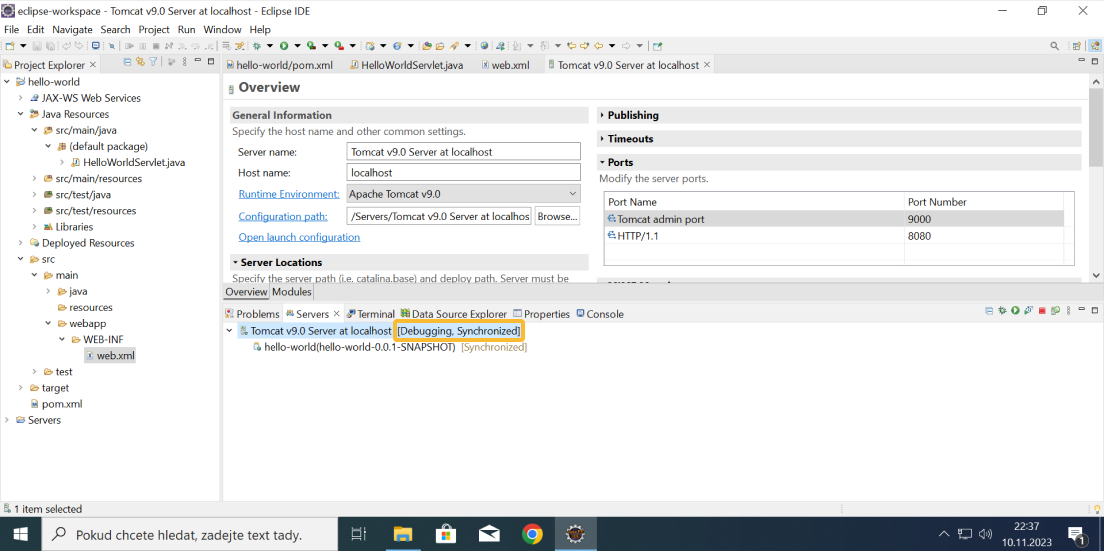Click the Pin Editor icon in toolbar

click(x=657, y=46)
